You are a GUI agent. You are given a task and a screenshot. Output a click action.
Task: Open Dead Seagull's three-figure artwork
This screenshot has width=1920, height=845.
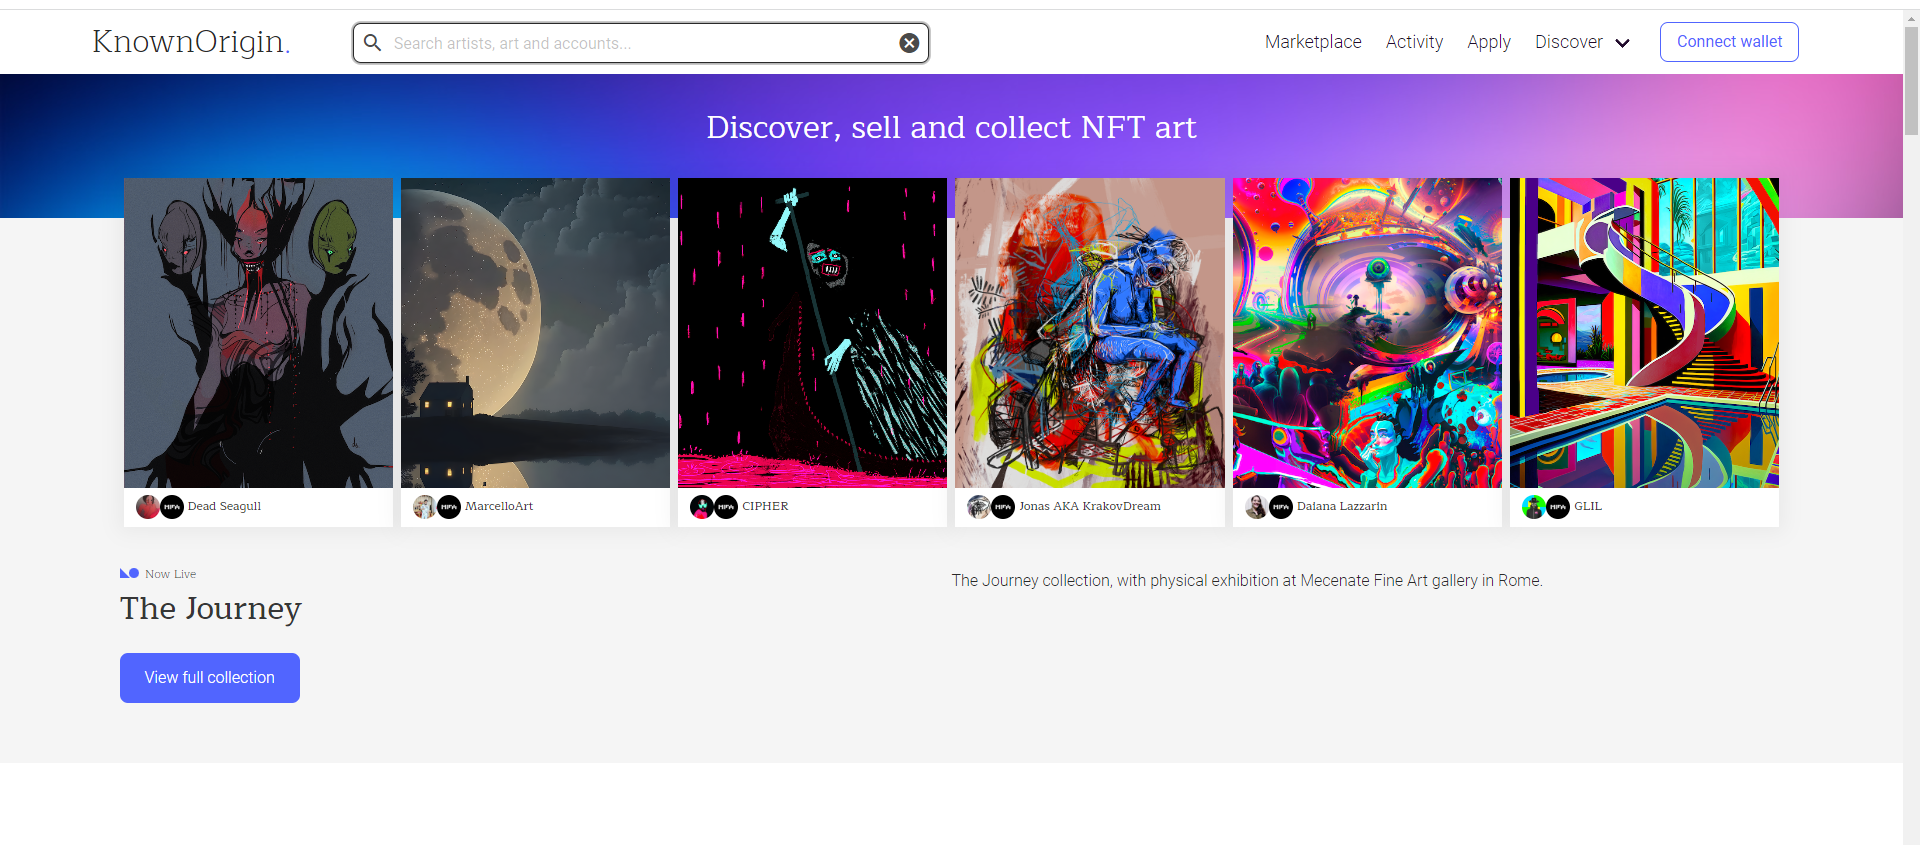258,333
